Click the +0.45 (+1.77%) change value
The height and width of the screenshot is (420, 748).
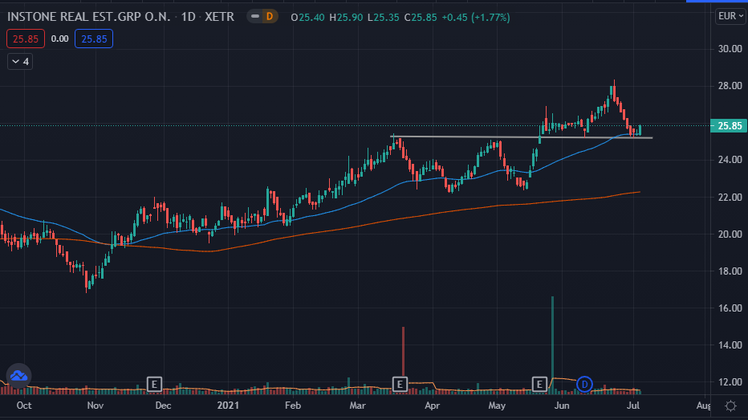tap(476, 18)
